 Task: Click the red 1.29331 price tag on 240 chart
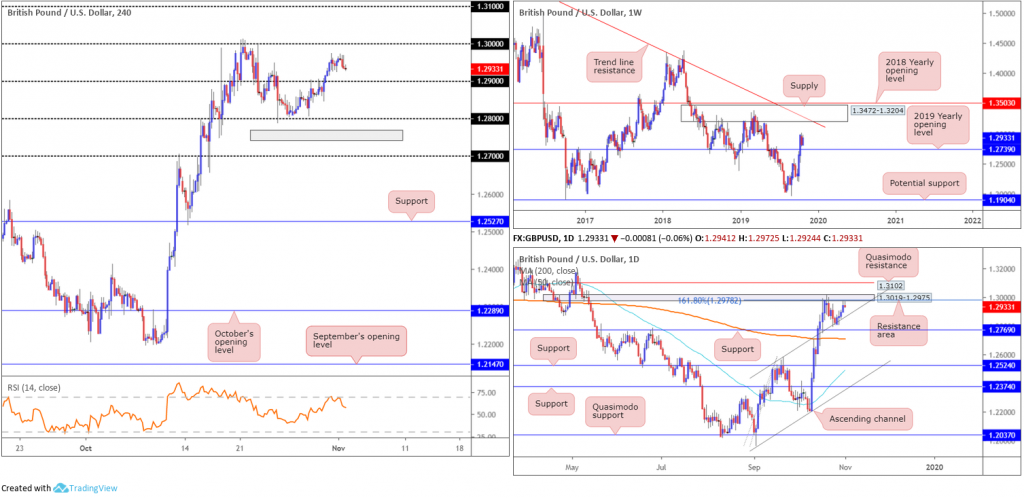click(x=488, y=68)
